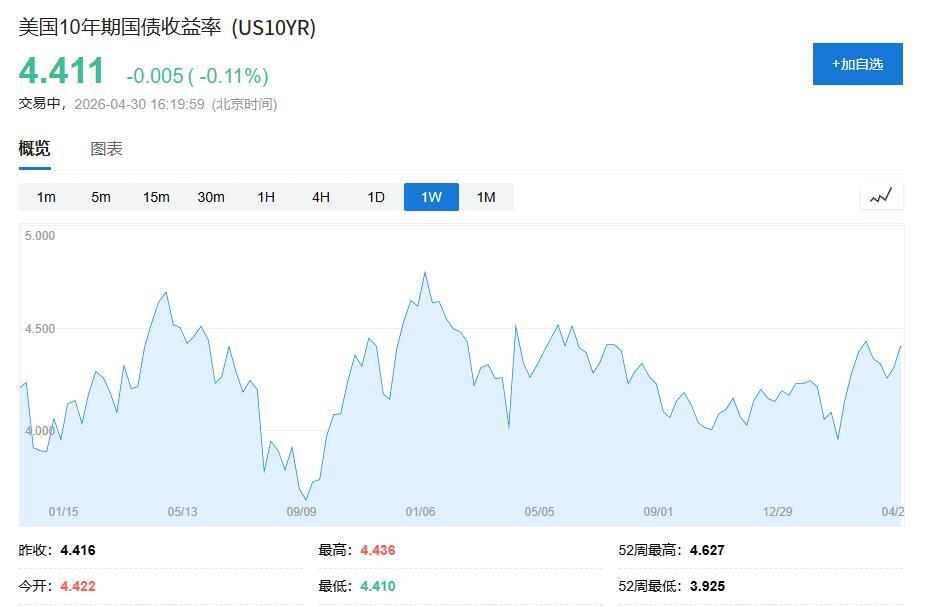
Task: Switch to the 图表 chart tab
Action: point(106,149)
